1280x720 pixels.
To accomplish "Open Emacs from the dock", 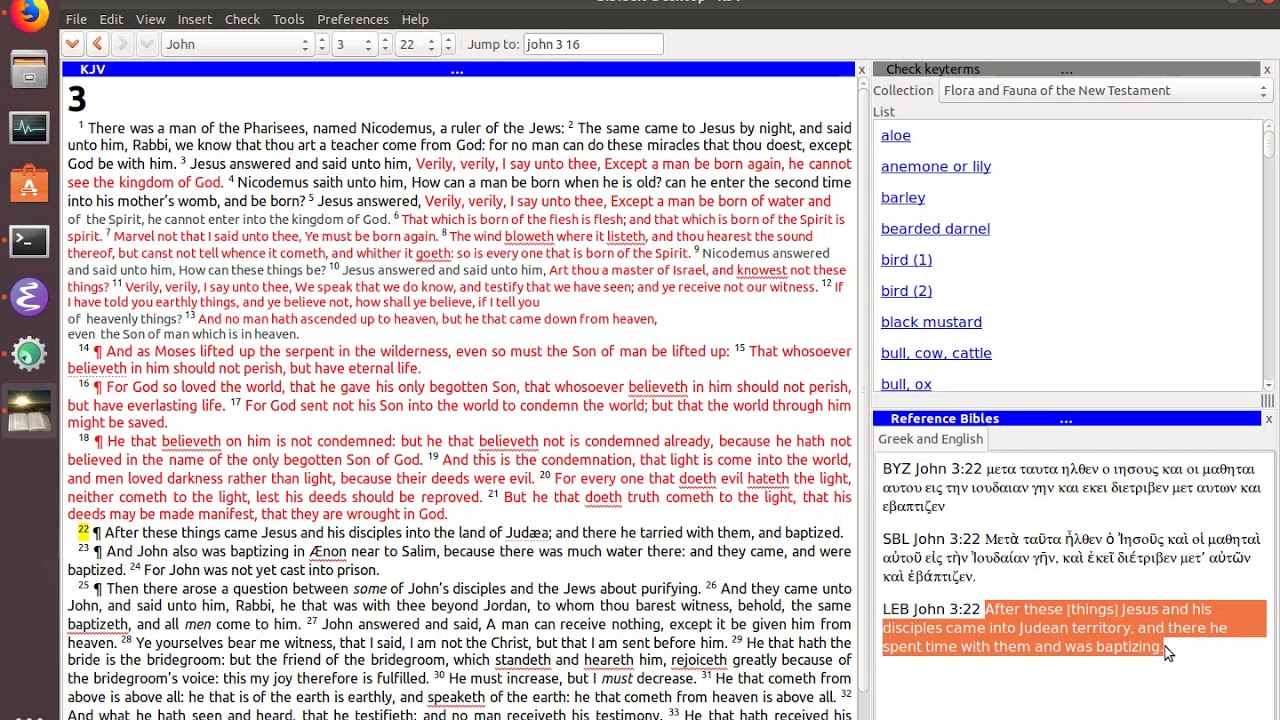I will (29, 297).
